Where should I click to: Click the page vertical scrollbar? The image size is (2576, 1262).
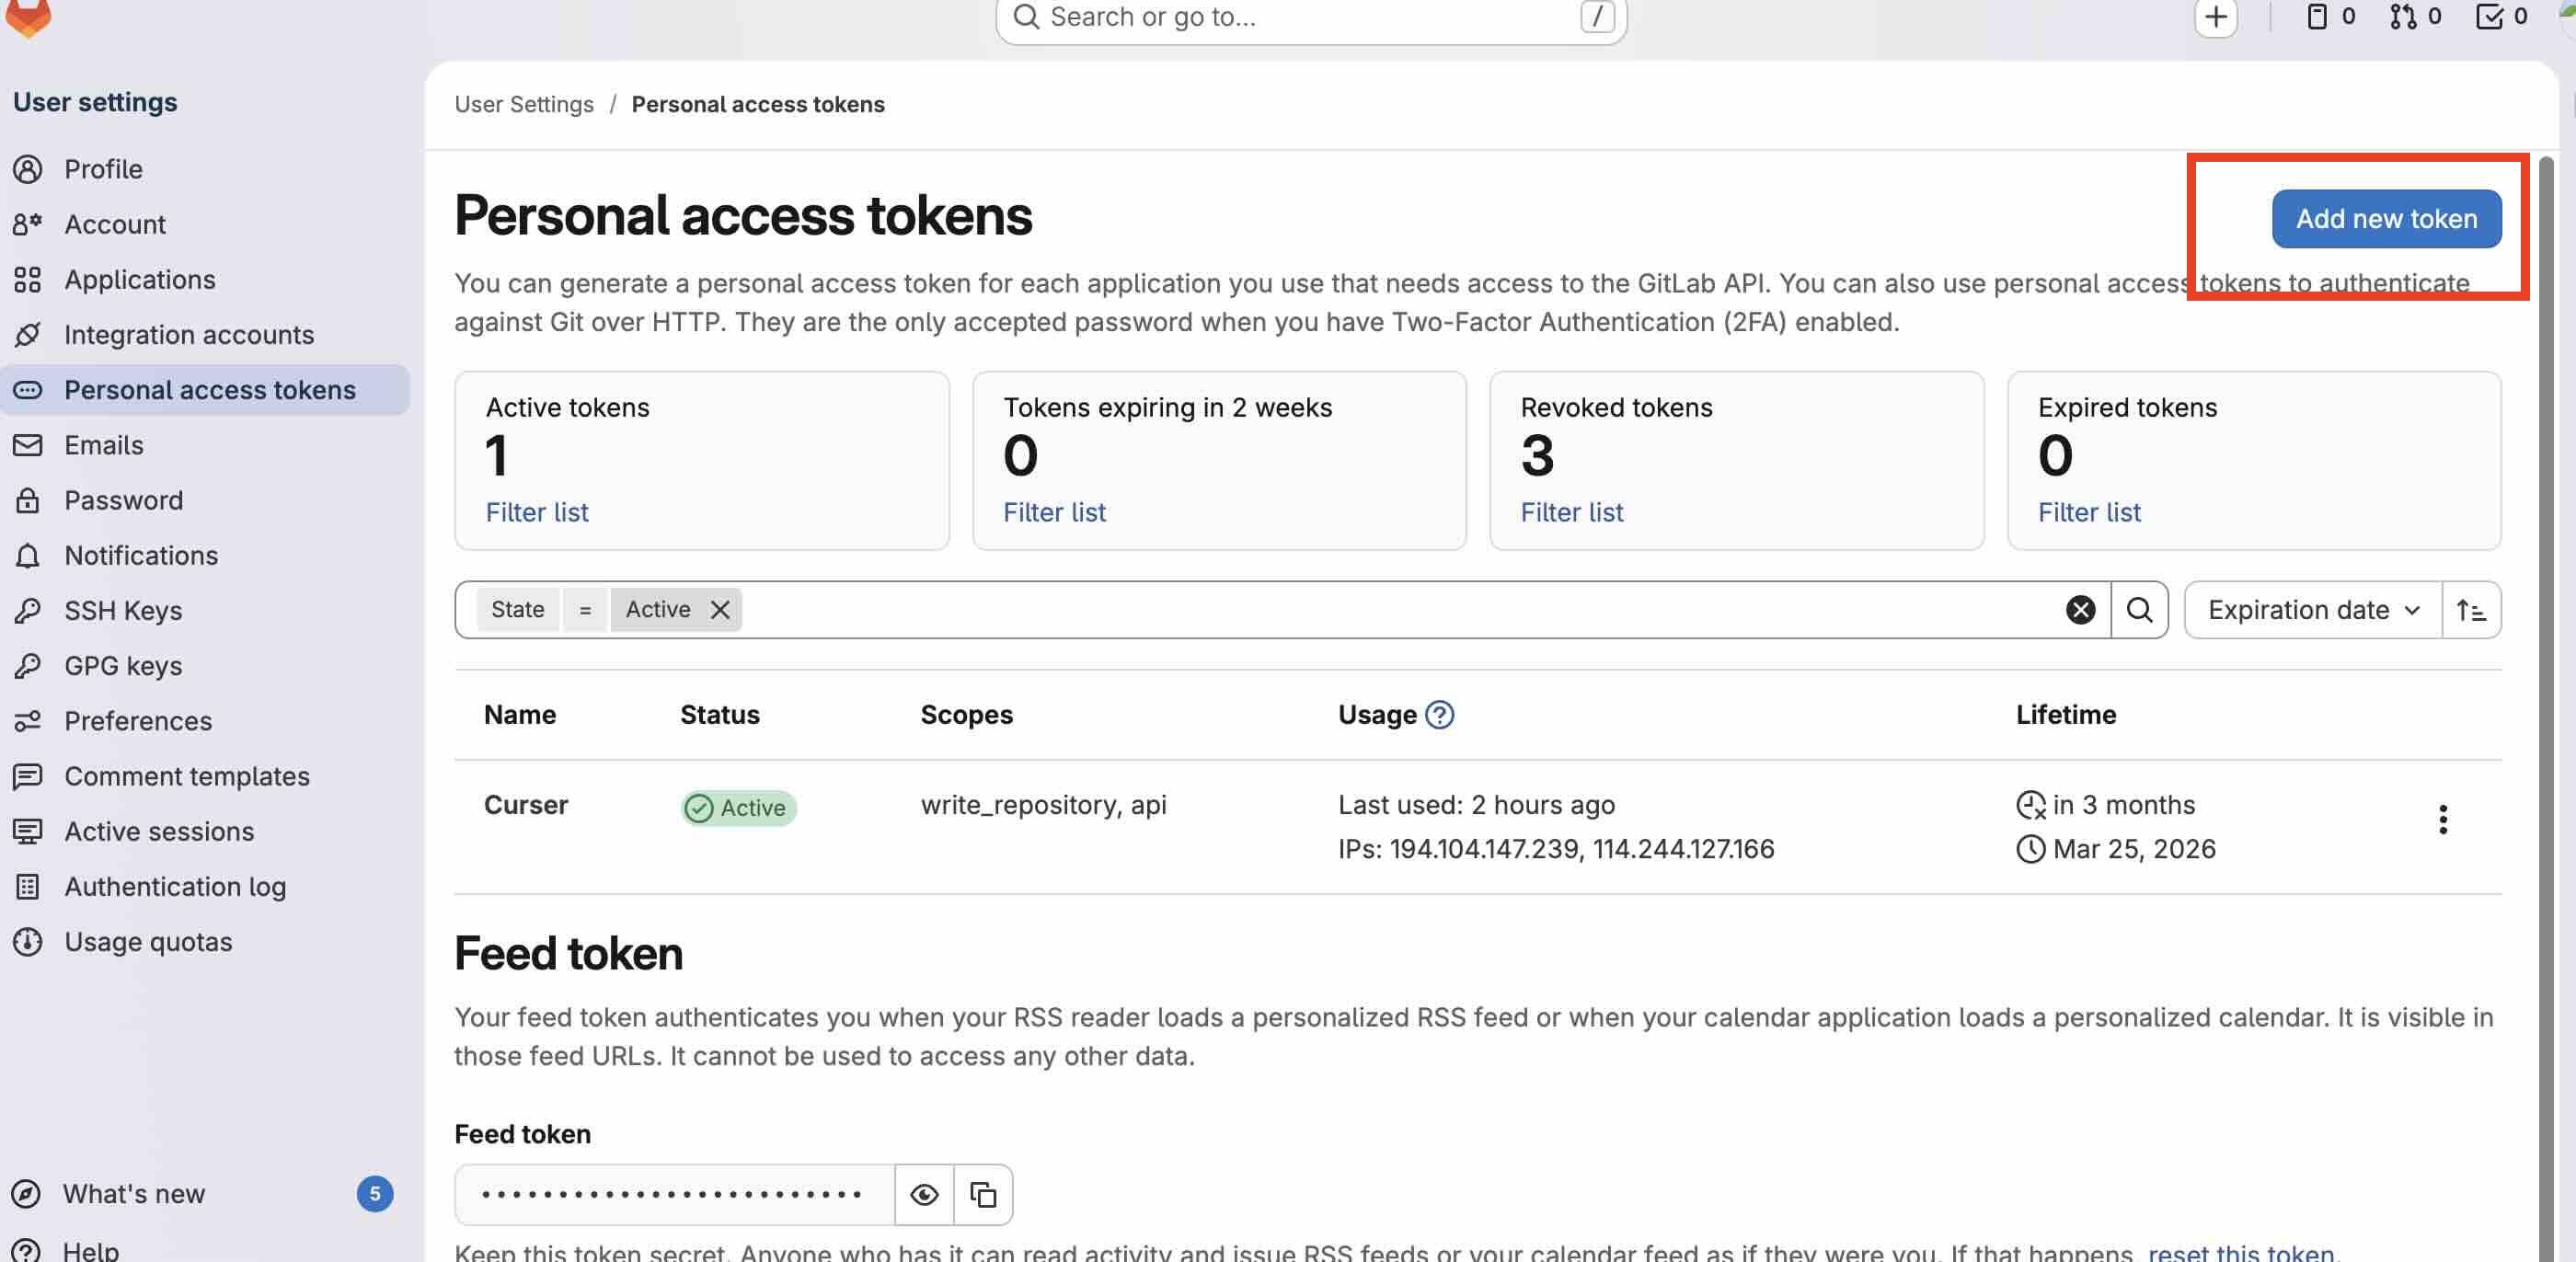point(2546,700)
